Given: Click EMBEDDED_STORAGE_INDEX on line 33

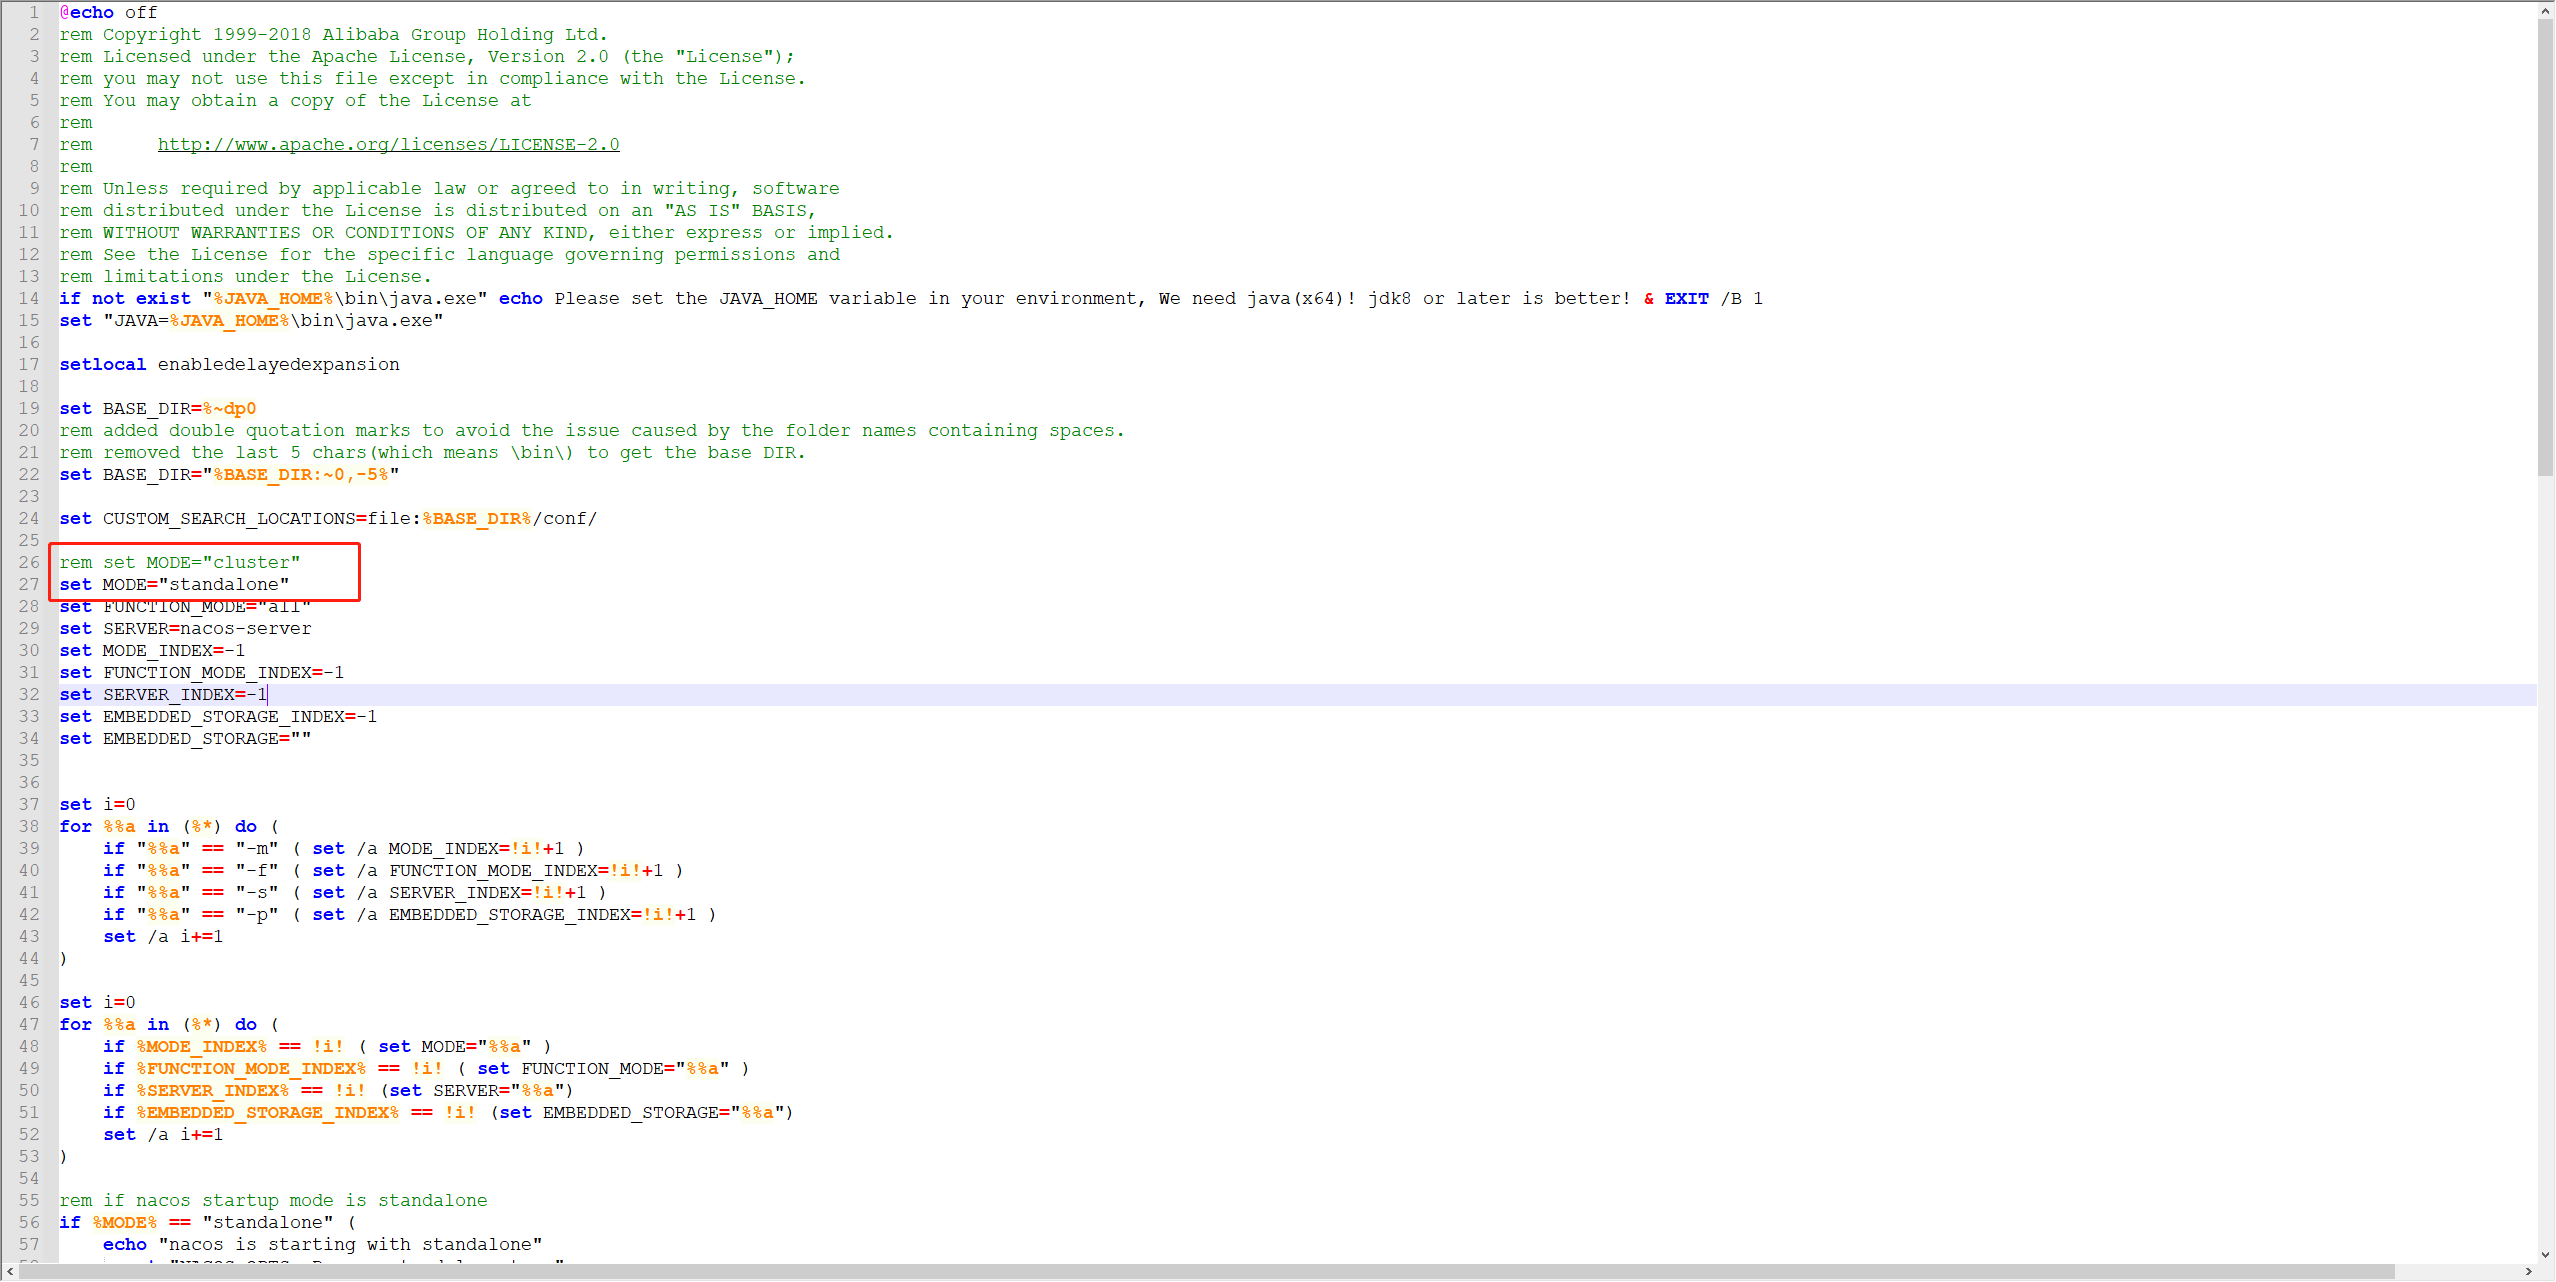Looking at the screenshot, I should (223, 717).
